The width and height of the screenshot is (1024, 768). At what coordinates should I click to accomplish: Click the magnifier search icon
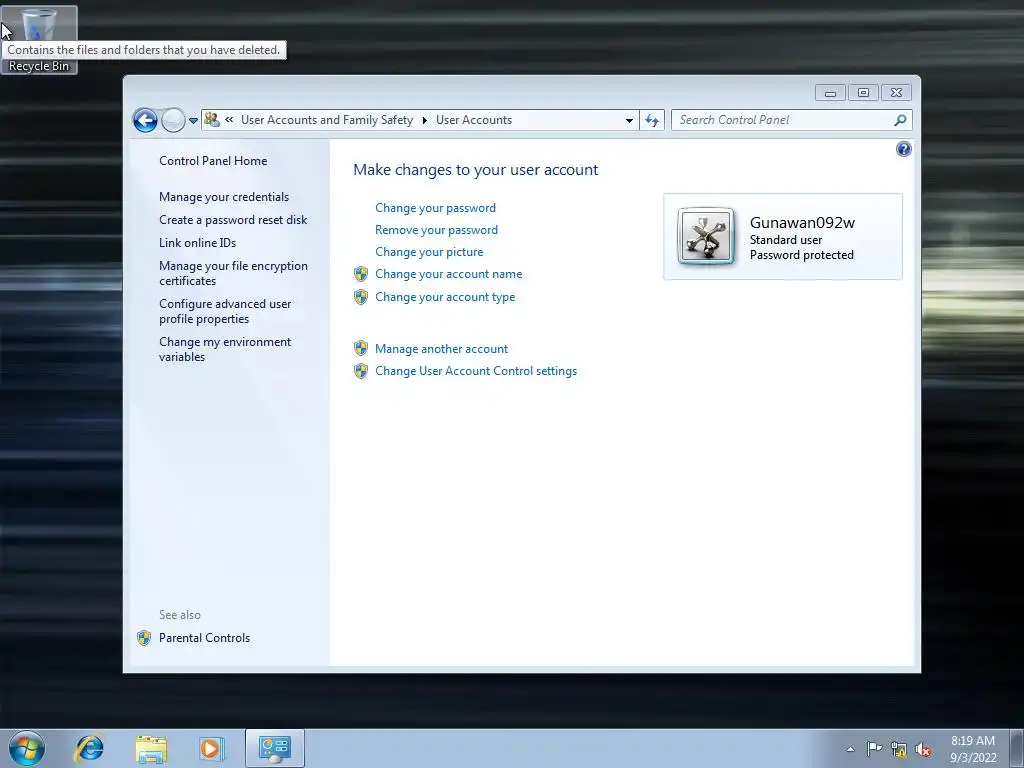(x=900, y=120)
